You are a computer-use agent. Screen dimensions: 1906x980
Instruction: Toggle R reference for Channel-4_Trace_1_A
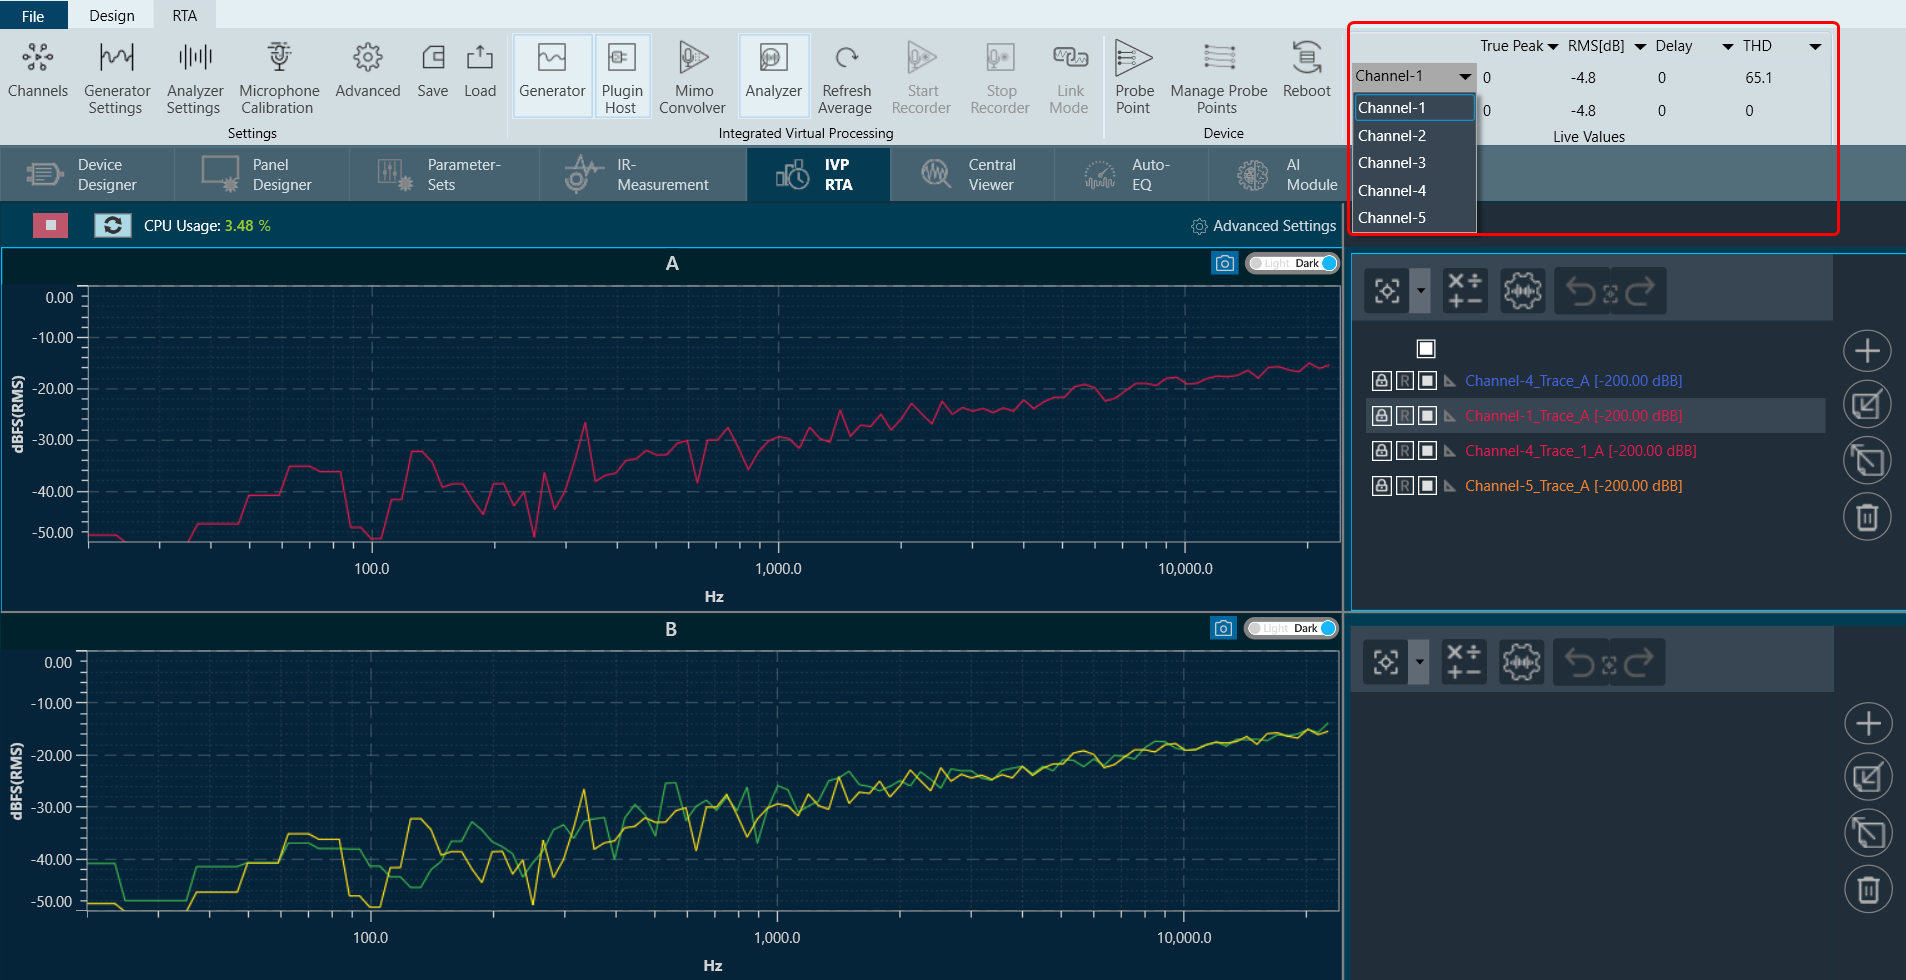coord(1404,451)
